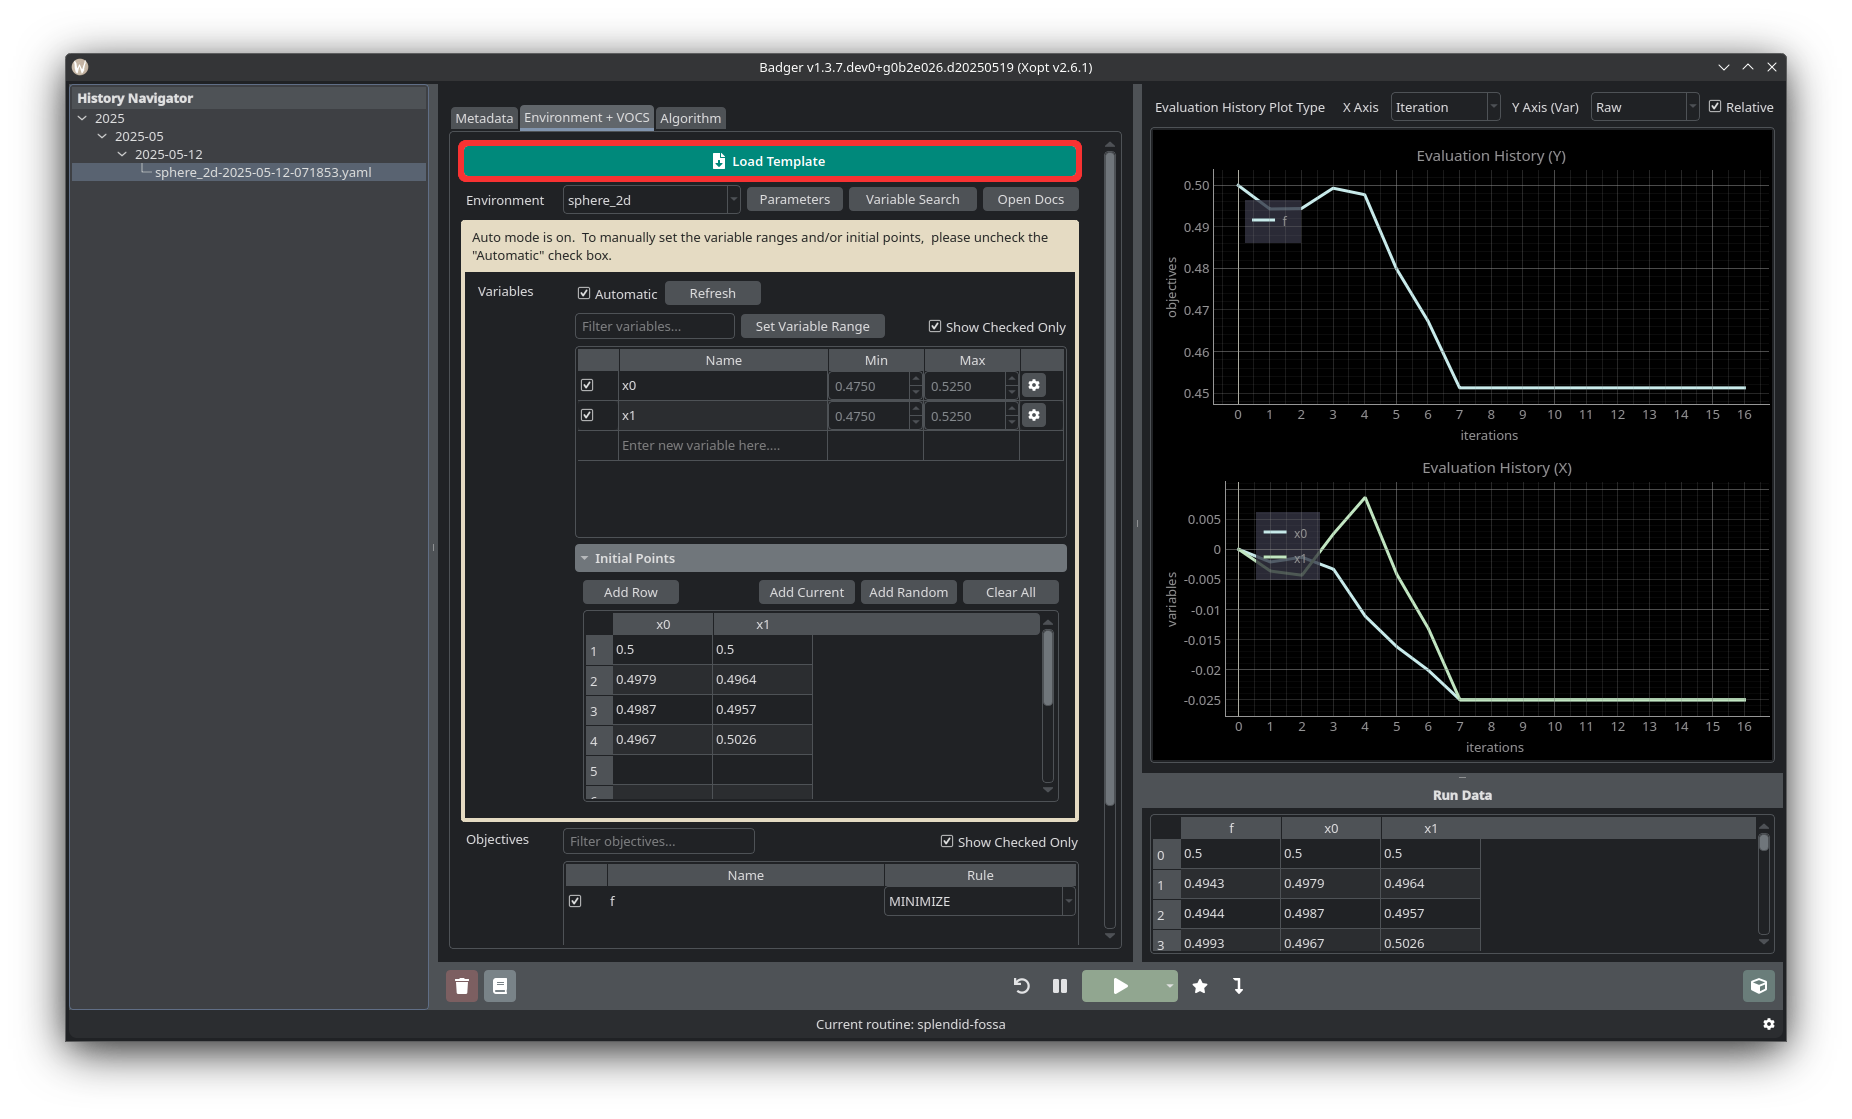Image resolution: width=1852 pixels, height=1119 pixels.
Task: Start the run with play button
Action: [1121, 986]
